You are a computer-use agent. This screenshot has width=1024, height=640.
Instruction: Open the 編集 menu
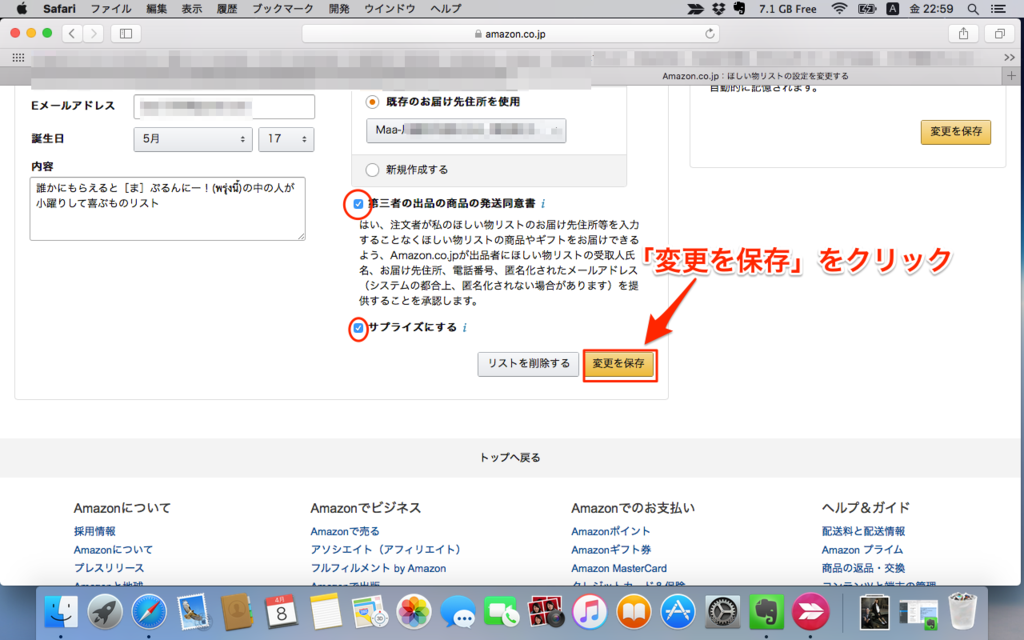[x=157, y=8]
